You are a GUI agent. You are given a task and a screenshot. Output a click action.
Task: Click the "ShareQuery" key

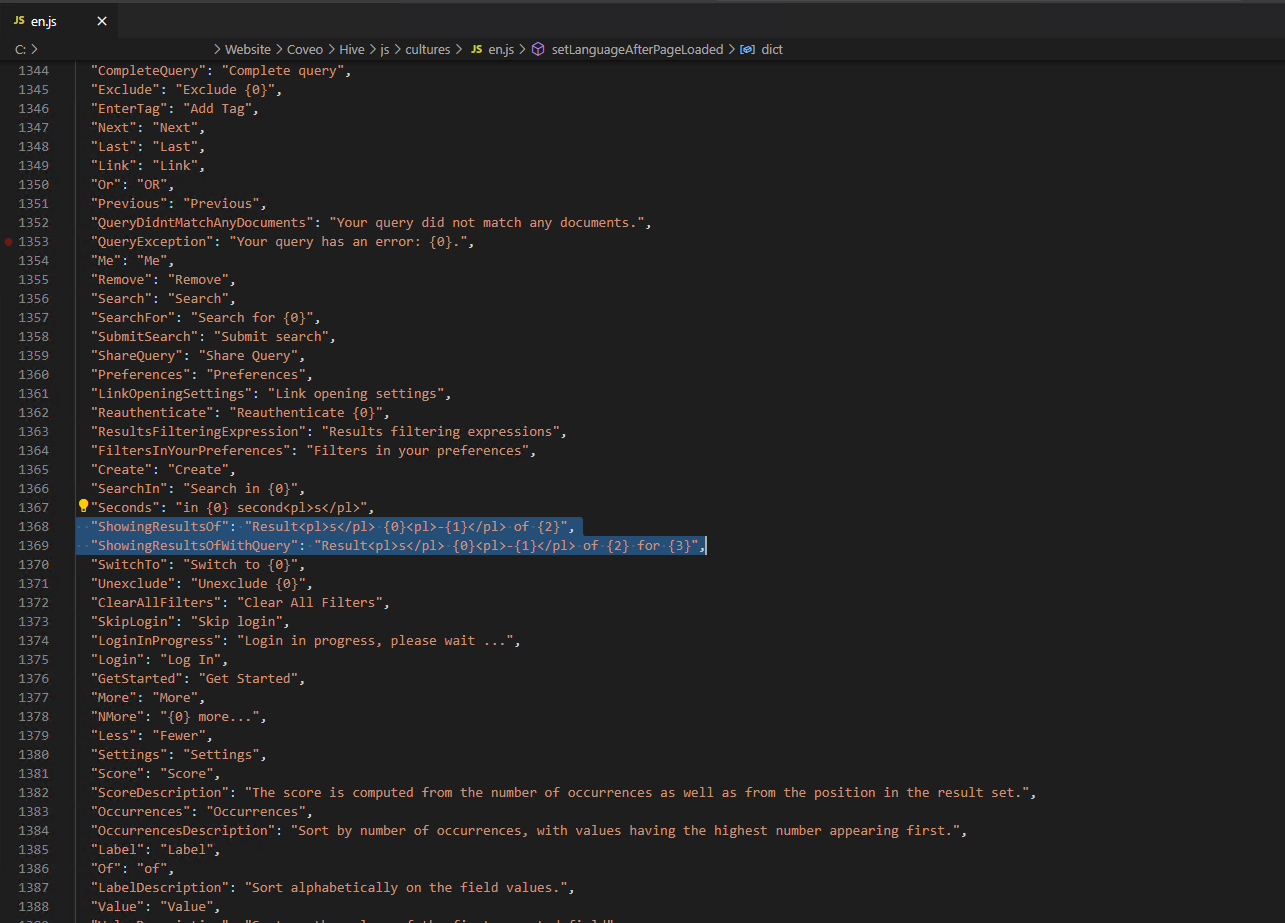138,356
